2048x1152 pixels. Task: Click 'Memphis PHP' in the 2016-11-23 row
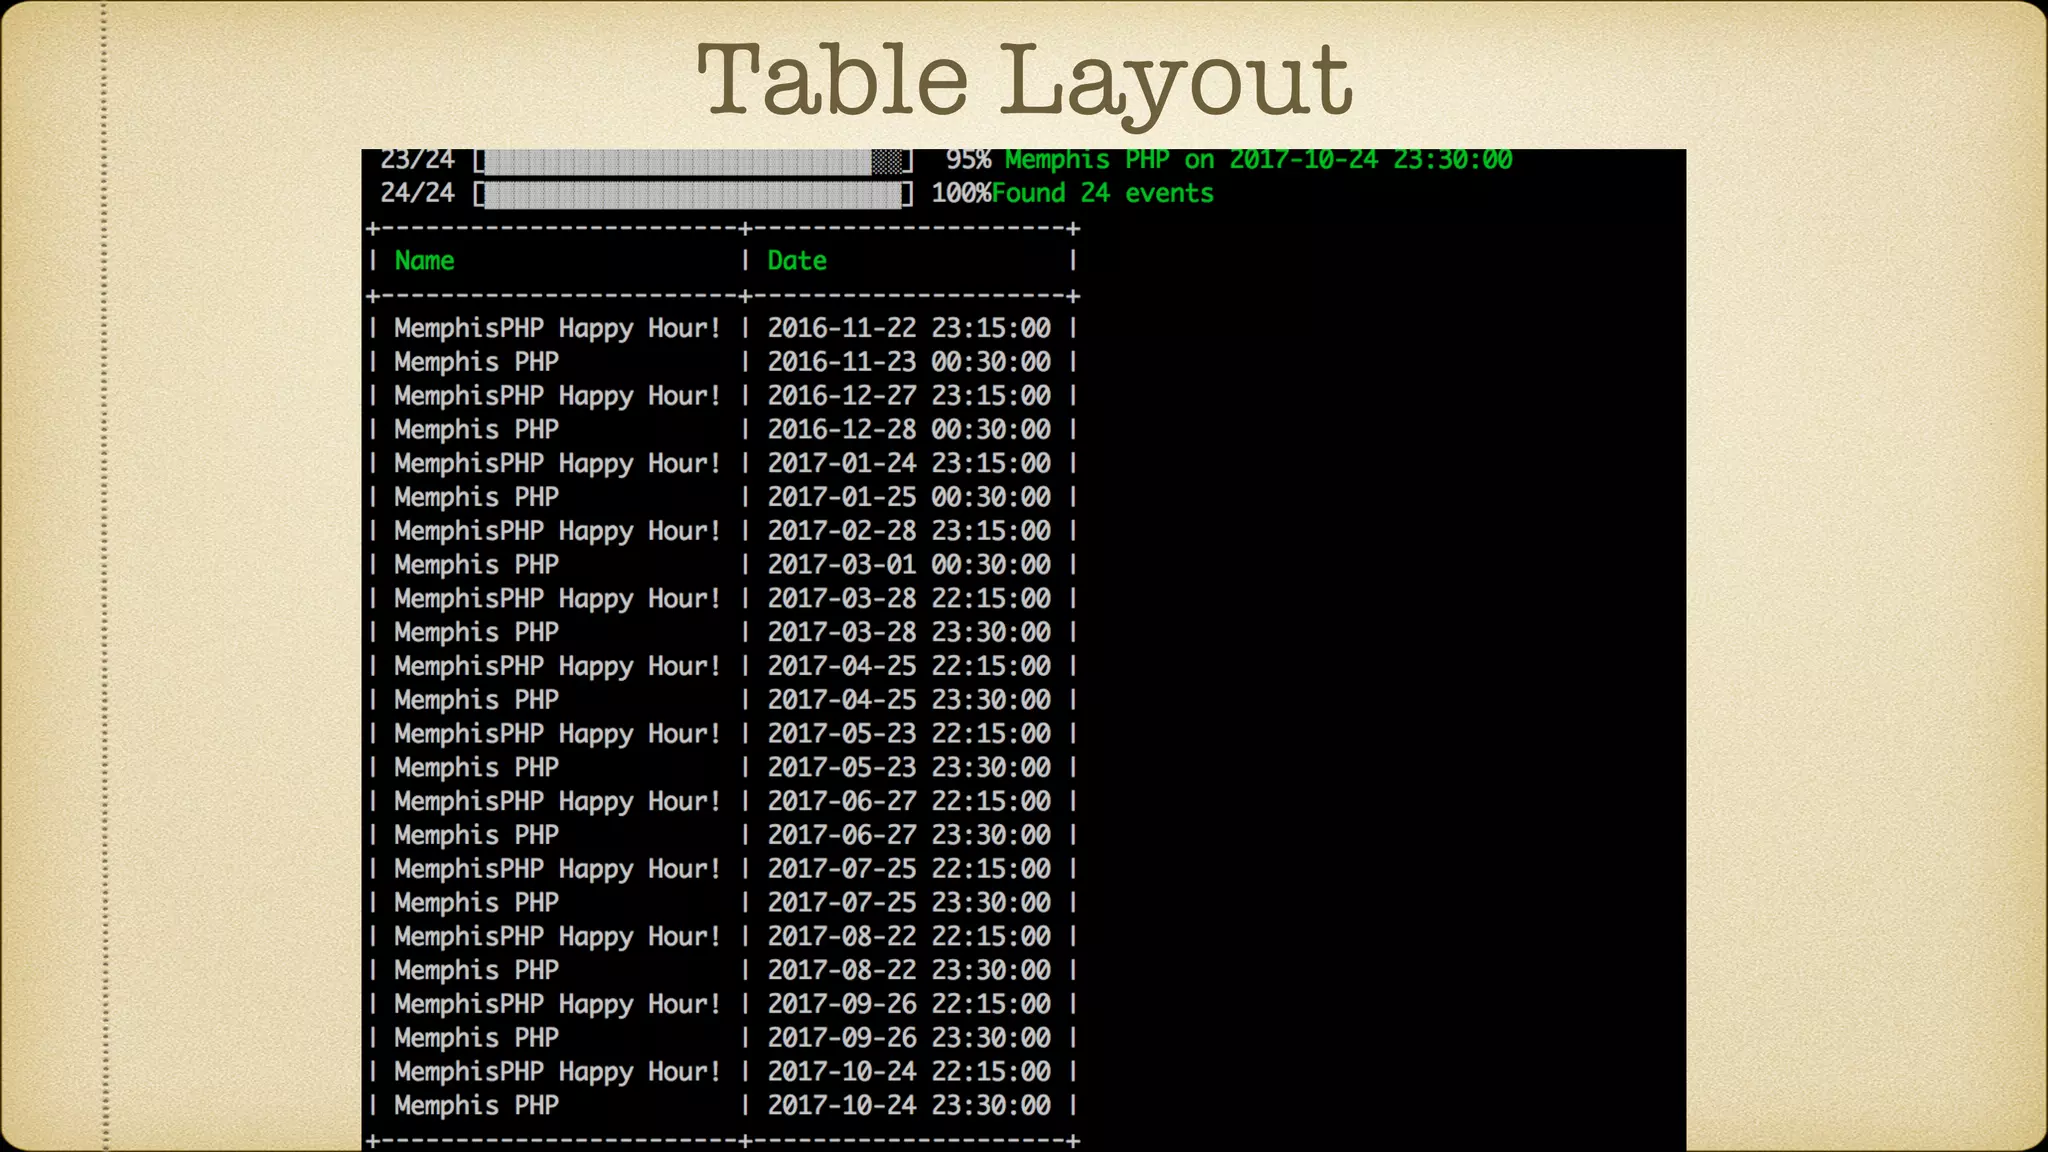point(476,363)
